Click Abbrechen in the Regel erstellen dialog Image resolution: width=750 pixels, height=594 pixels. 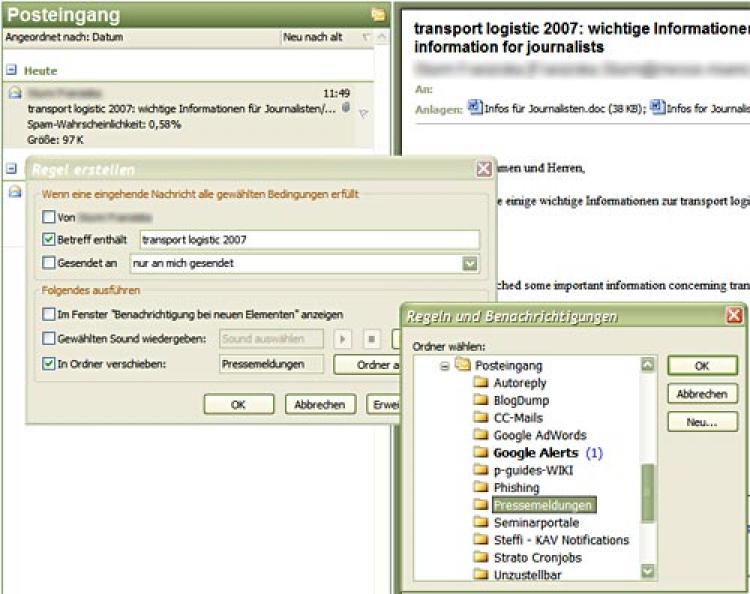pos(320,405)
